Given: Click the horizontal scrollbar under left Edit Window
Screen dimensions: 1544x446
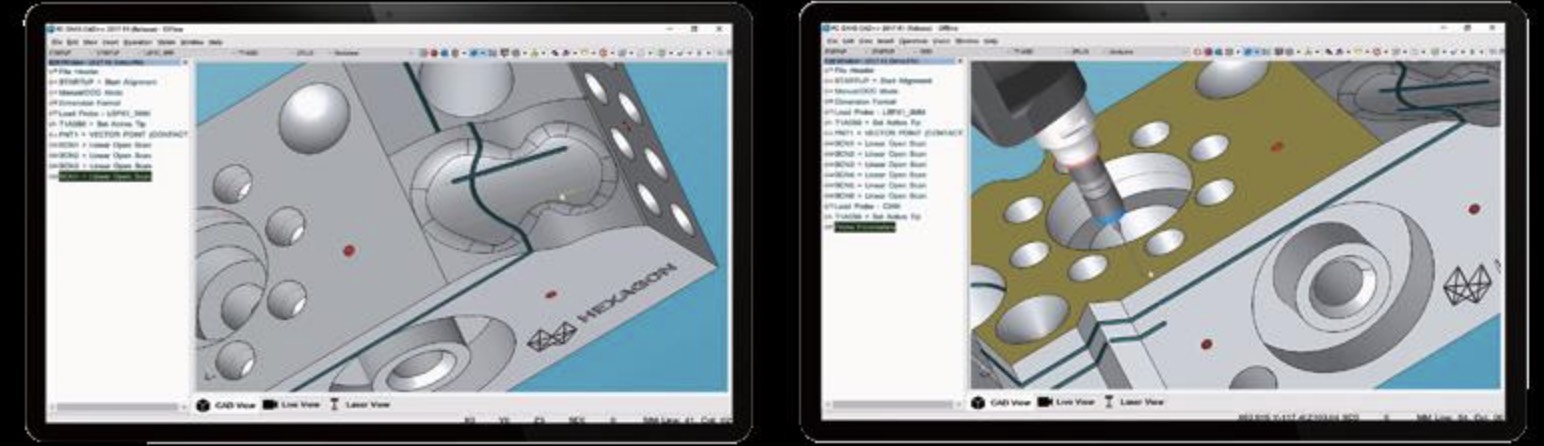Looking at the screenshot, I should click(117, 407).
